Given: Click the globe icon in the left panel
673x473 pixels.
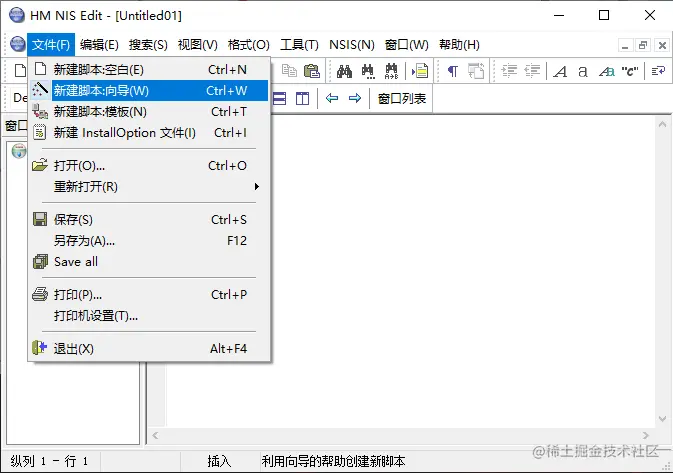Looking at the screenshot, I should pos(19,151).
